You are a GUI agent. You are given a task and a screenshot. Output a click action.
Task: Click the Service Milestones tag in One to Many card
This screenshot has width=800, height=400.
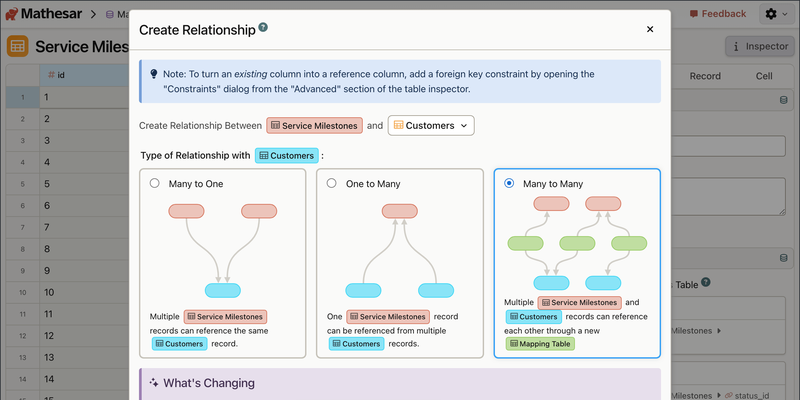pyautogui.click(x=388, y=317)
